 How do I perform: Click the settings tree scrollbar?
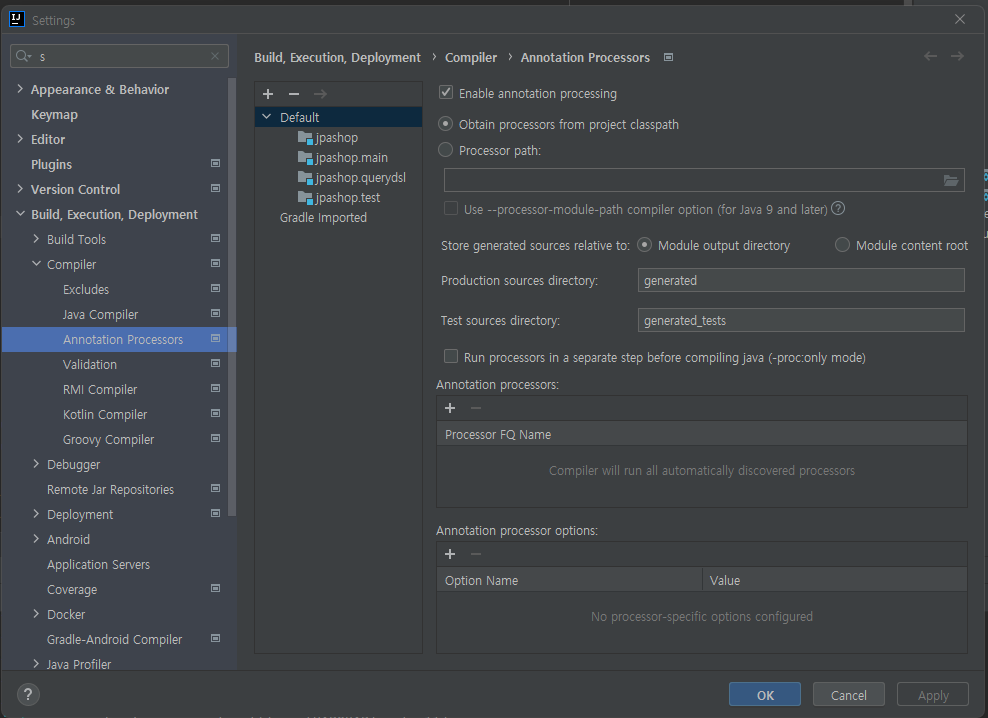[x=232, y=296]
